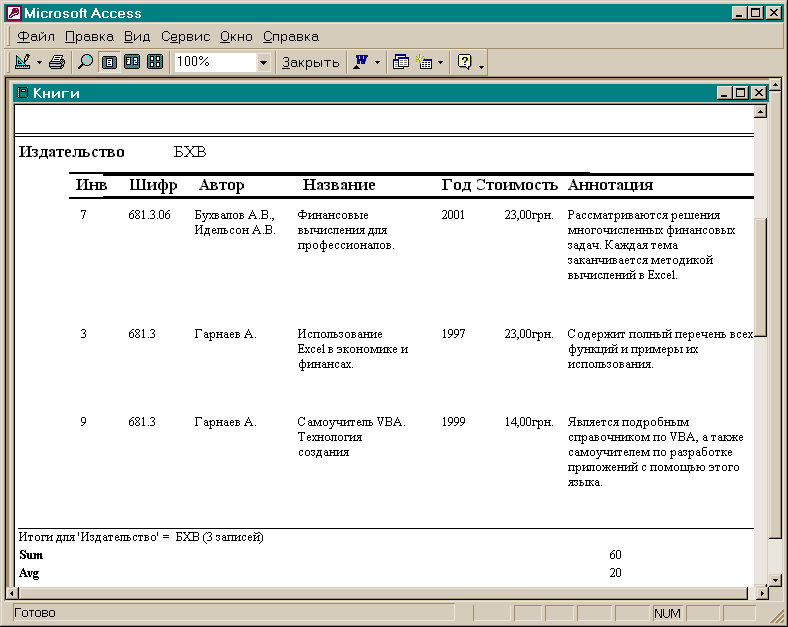Open the Help question mark icon
Screen dimensions: 788x627
464,62
